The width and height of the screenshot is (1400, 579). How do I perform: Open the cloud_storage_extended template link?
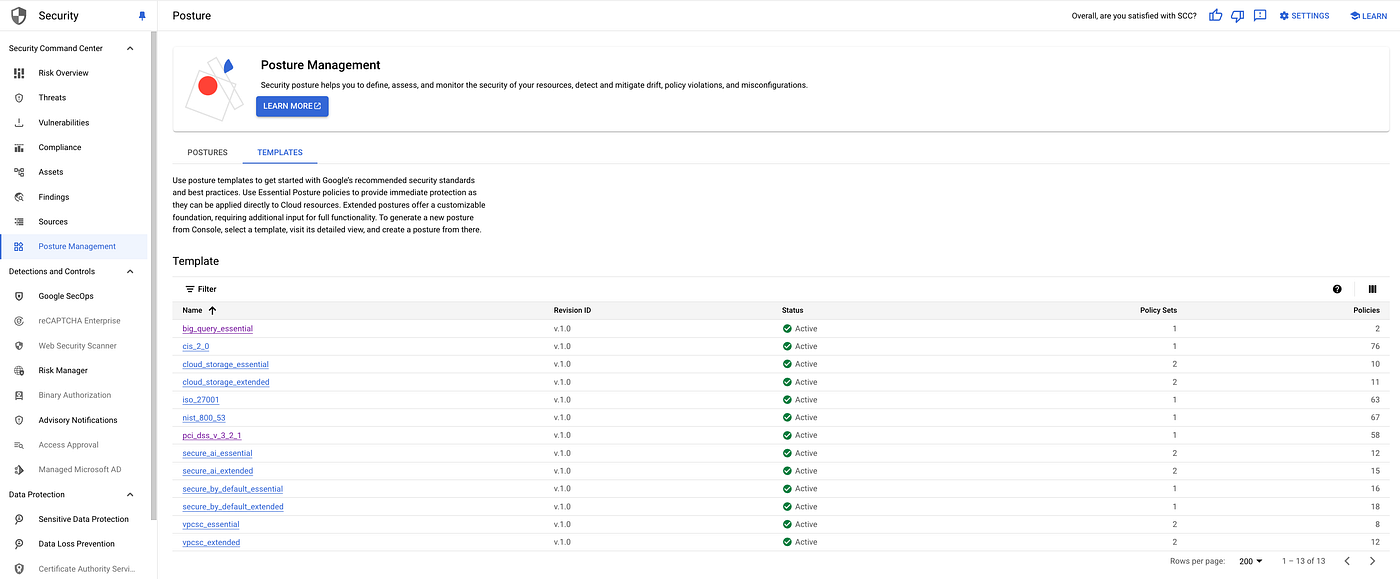(x=225, y=382)
